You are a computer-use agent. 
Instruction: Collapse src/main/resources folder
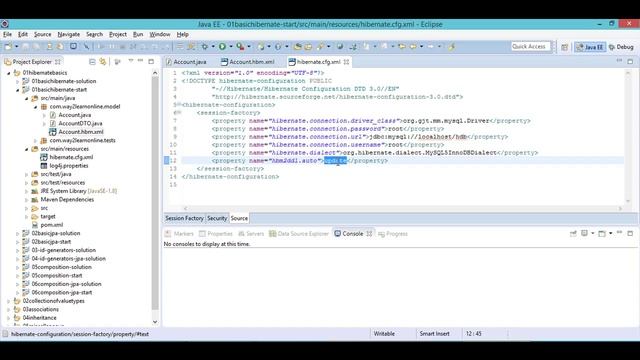coord(27,149)
